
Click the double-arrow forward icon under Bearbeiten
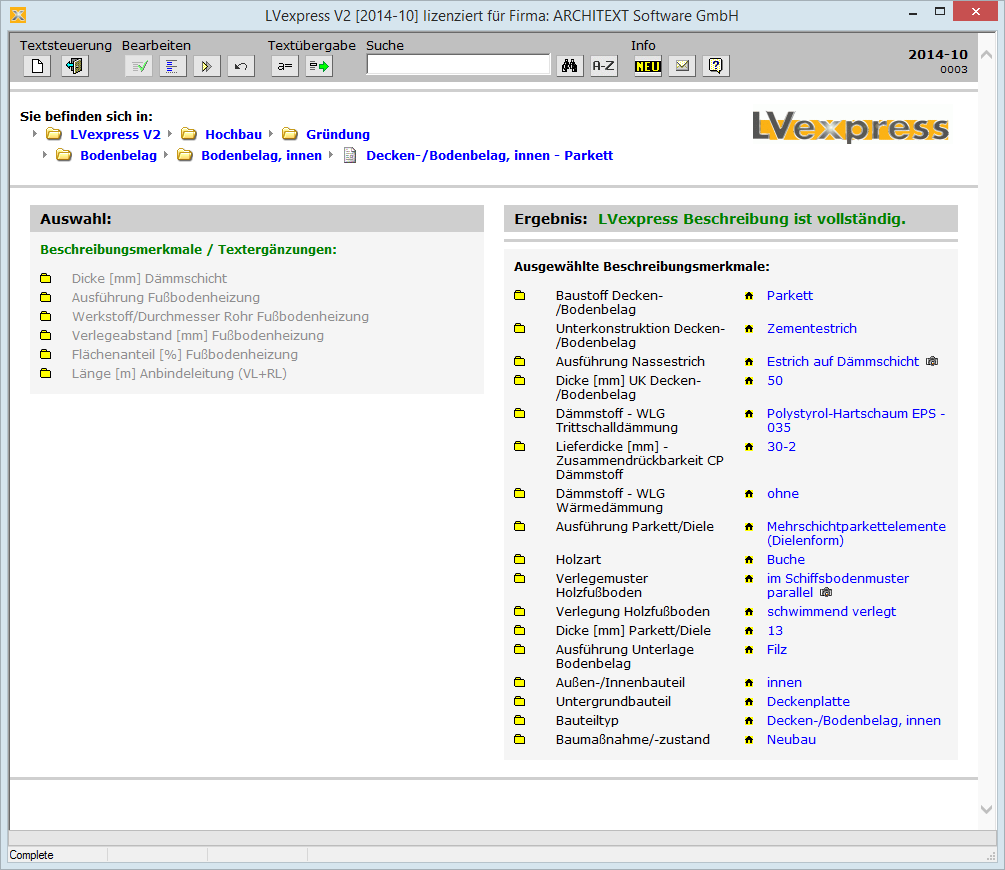[206, 66]
